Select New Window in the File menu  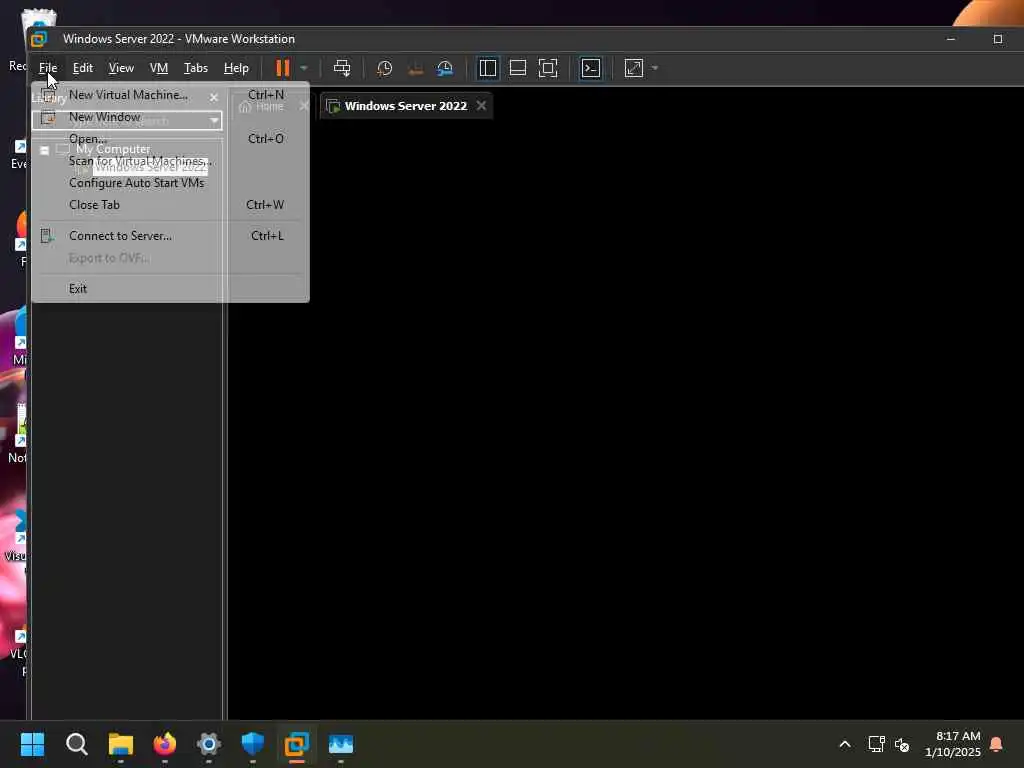click(170, 117)
